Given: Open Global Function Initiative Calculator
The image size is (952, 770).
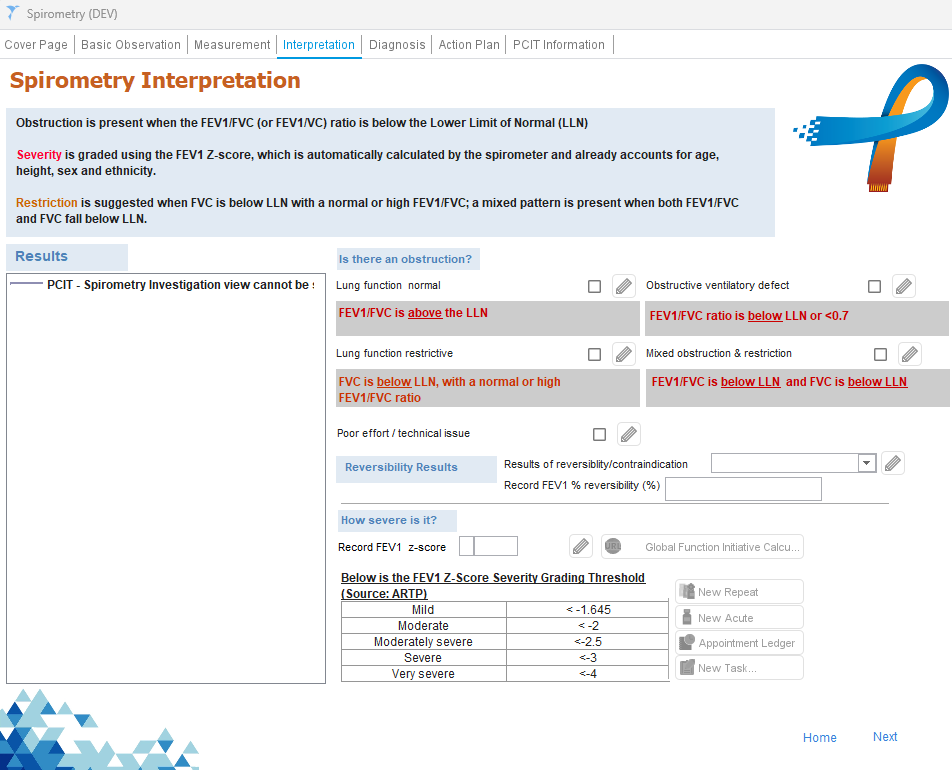Looking at the screenshot, I should [x=702, y=547].
